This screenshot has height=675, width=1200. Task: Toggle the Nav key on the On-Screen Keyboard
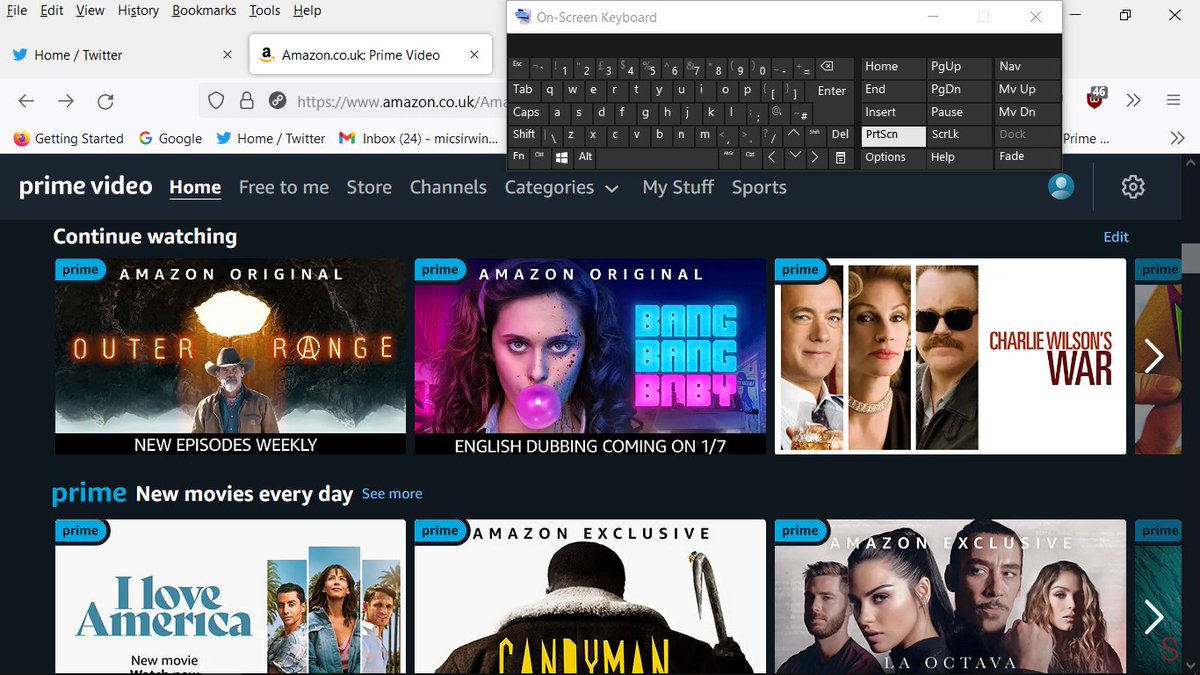click(1027, 67)
